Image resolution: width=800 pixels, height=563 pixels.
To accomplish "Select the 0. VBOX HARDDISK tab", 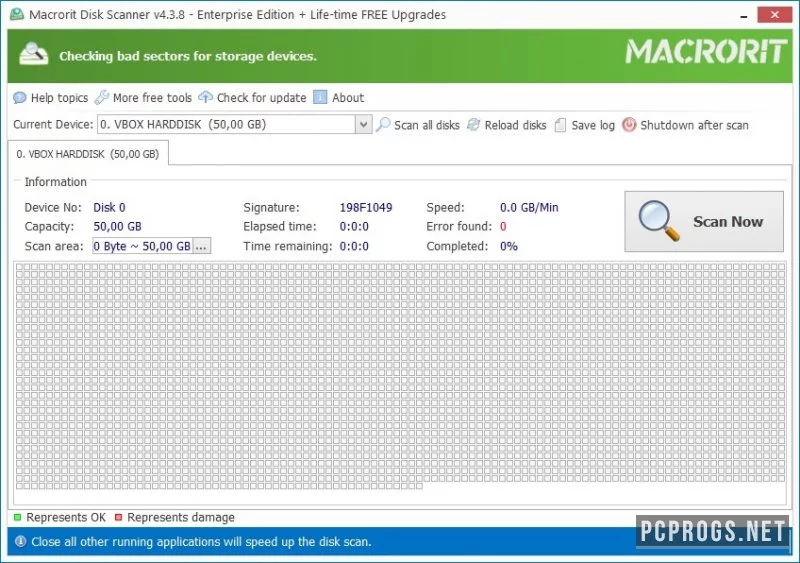I will 88,154.
